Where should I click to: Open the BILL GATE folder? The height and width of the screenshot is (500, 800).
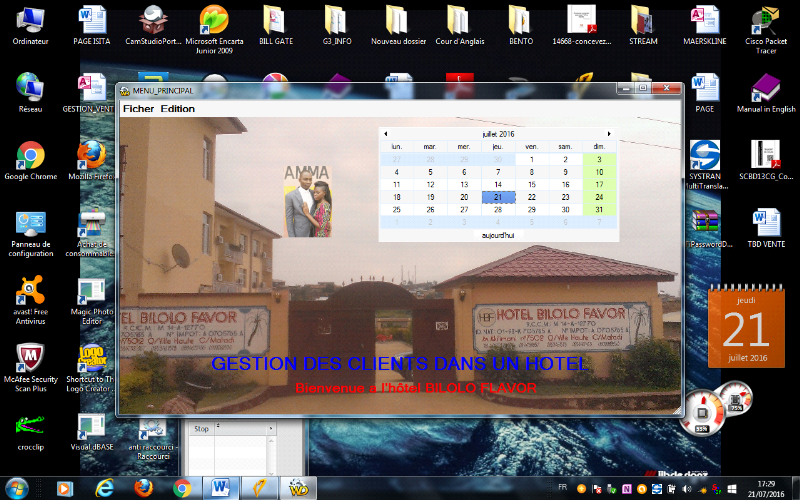coord(276,26)
